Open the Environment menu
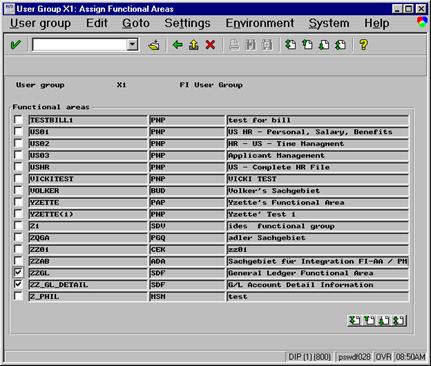The height and width of the screenshot is (366, 431). coord(260,23)
